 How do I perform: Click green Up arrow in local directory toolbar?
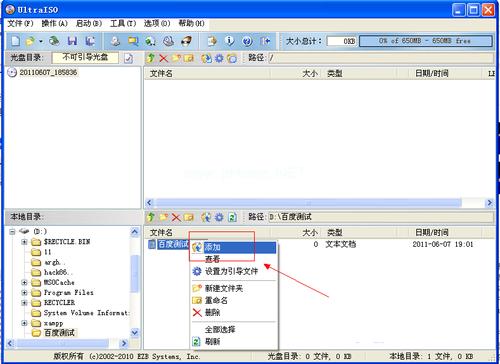point(151,217)
